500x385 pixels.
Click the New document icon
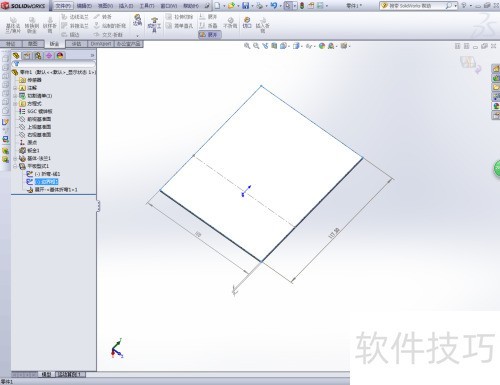[217, 6]
